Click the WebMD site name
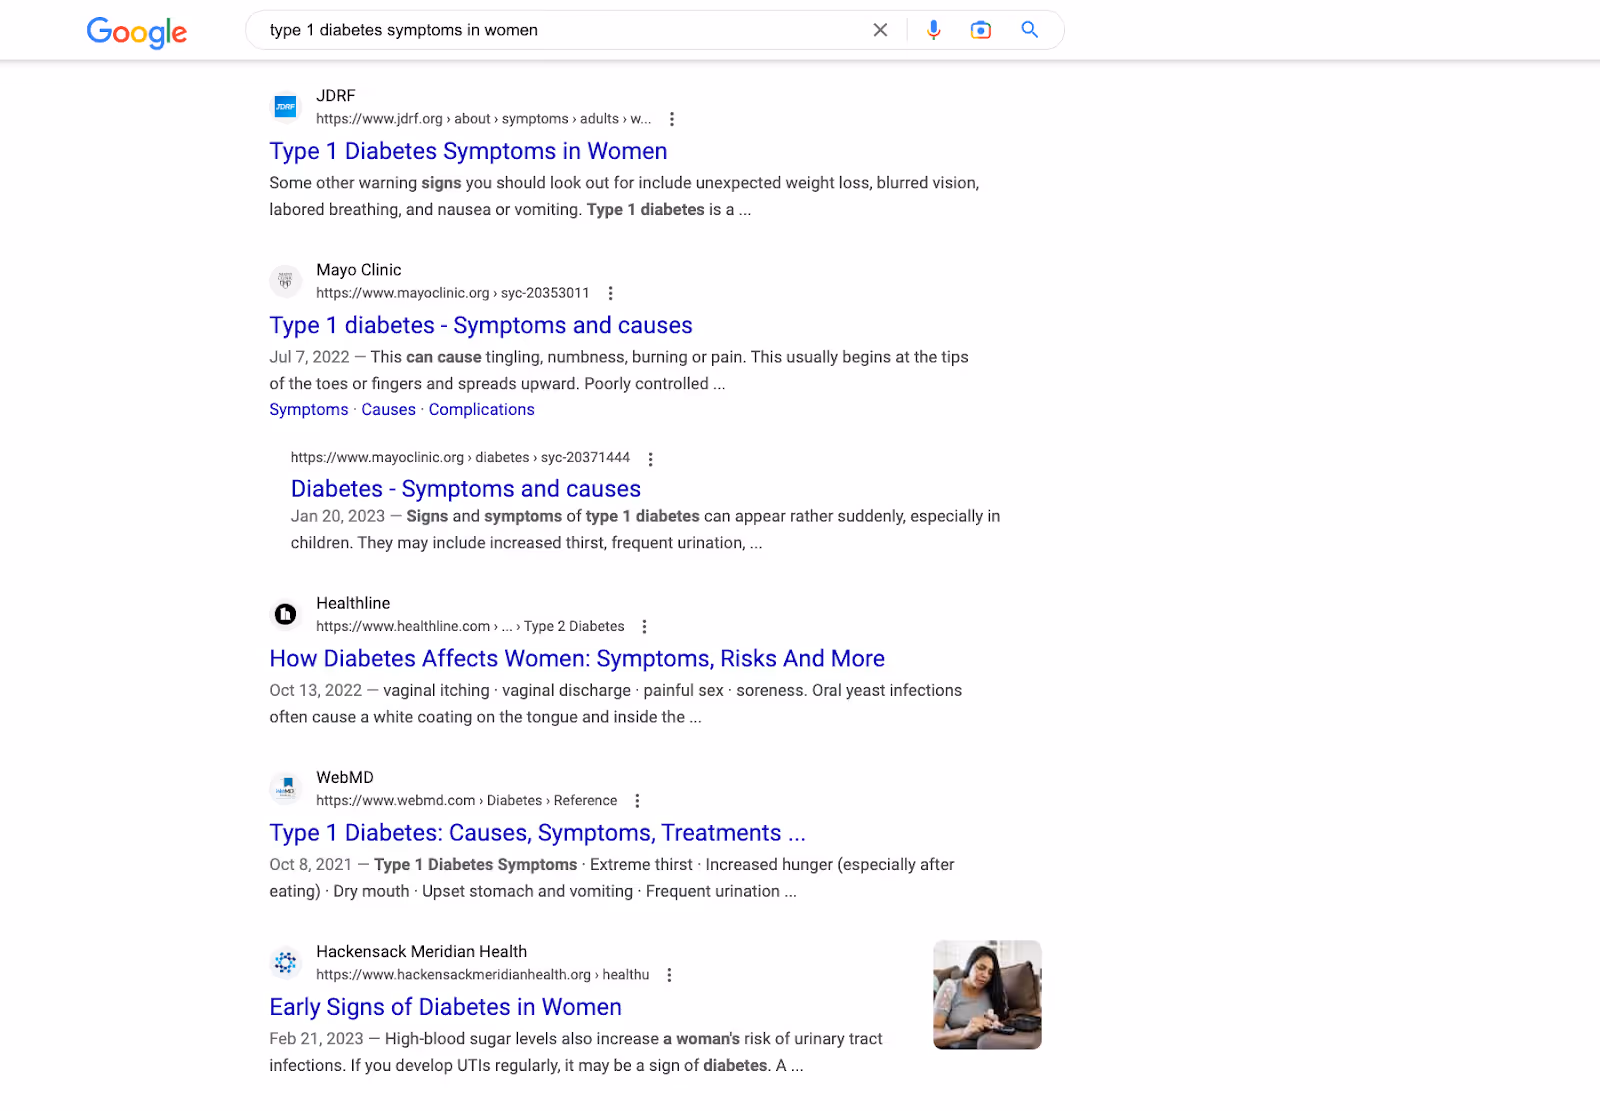Screen dimensions: 1600x1111 [x=345, y=777]
